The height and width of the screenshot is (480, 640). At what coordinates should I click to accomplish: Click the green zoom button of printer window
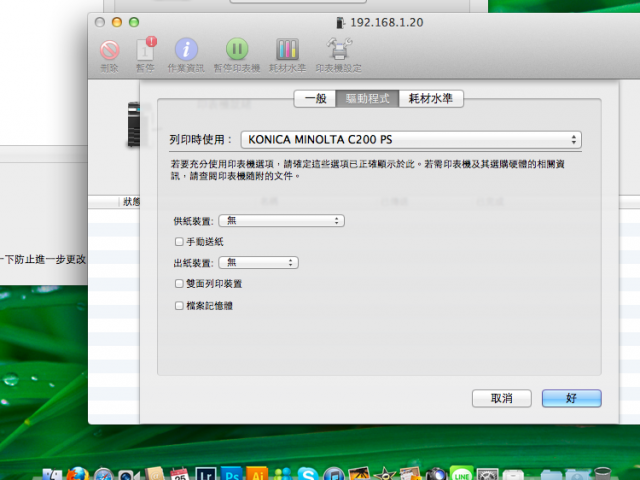coord(134,22)
